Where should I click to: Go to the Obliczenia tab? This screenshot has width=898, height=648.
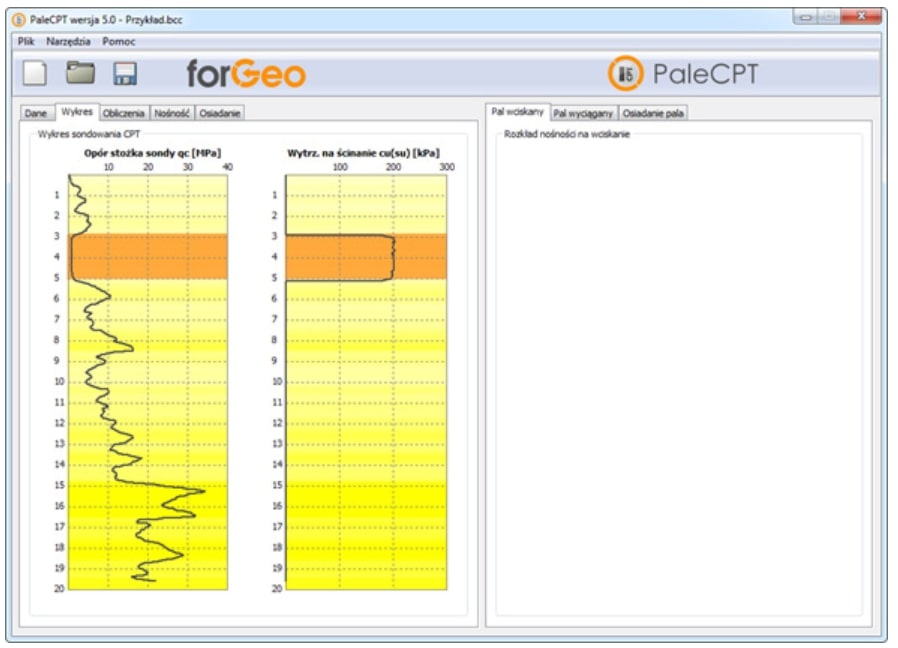tap(123, 113)
